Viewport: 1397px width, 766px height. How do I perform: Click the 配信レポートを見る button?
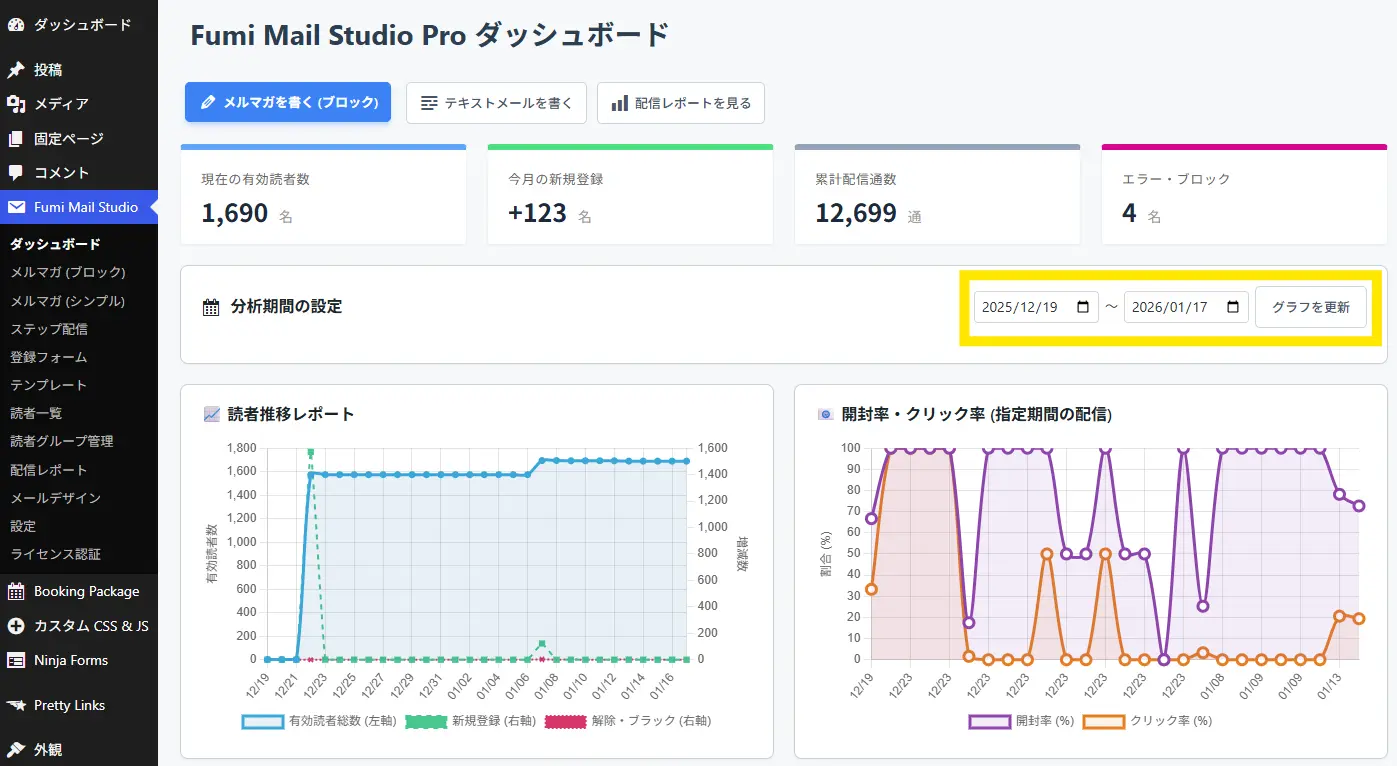point(680,103)
